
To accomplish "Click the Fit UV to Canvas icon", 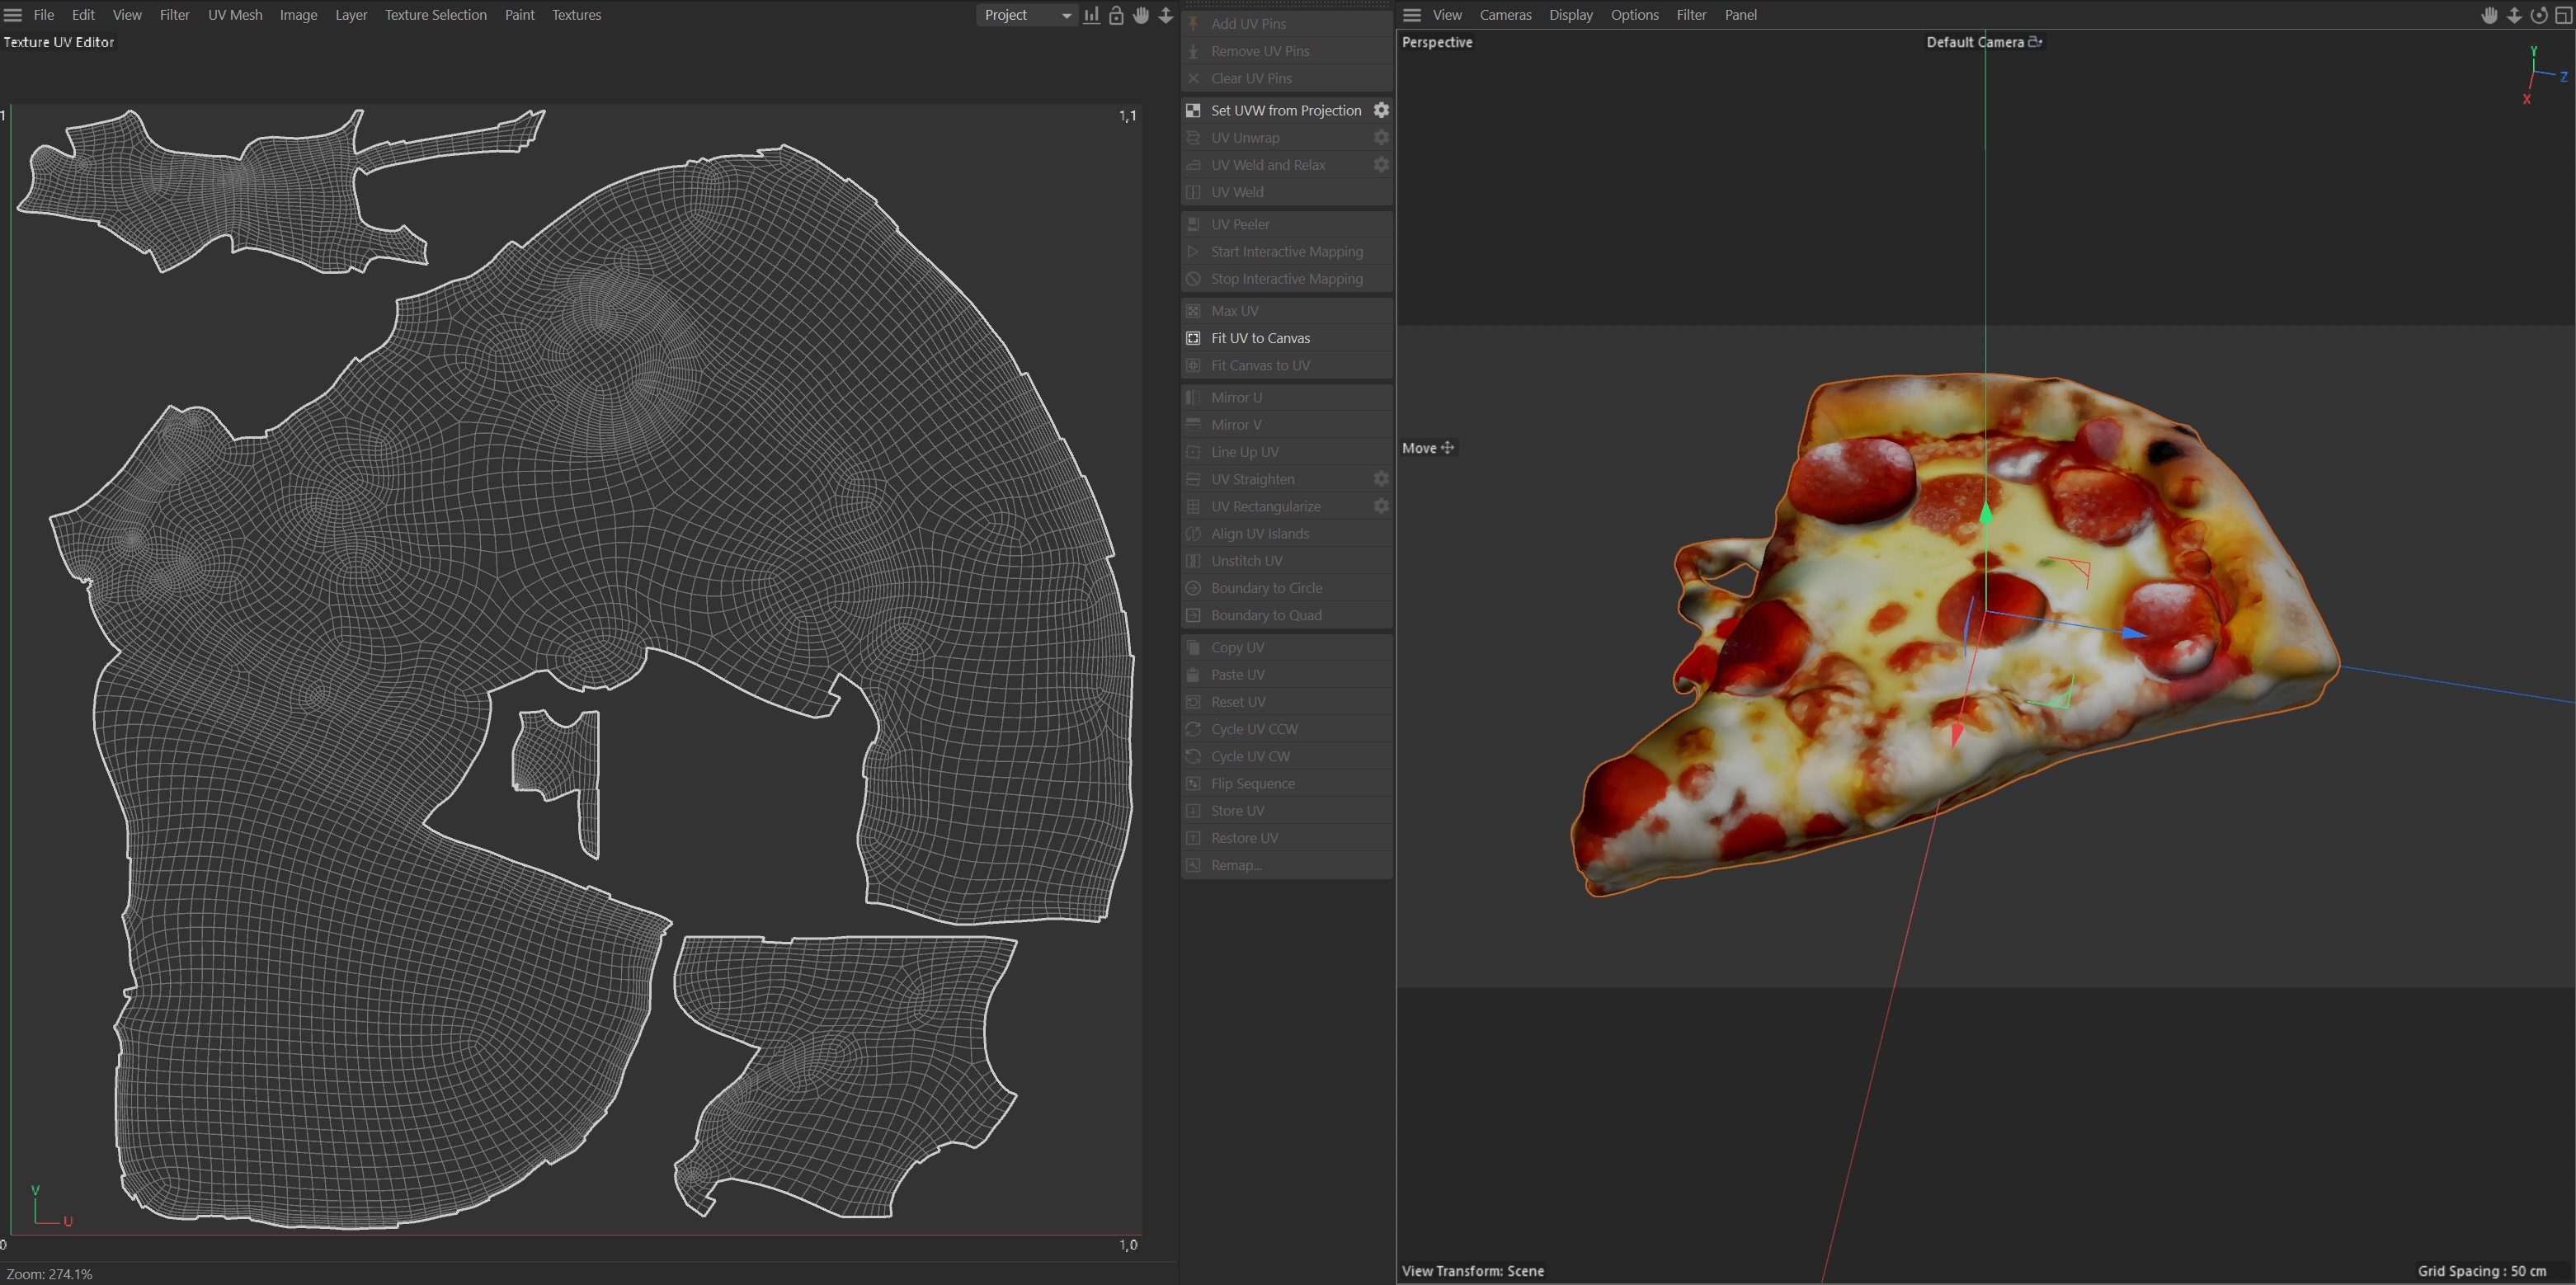I will point(1193,338).
